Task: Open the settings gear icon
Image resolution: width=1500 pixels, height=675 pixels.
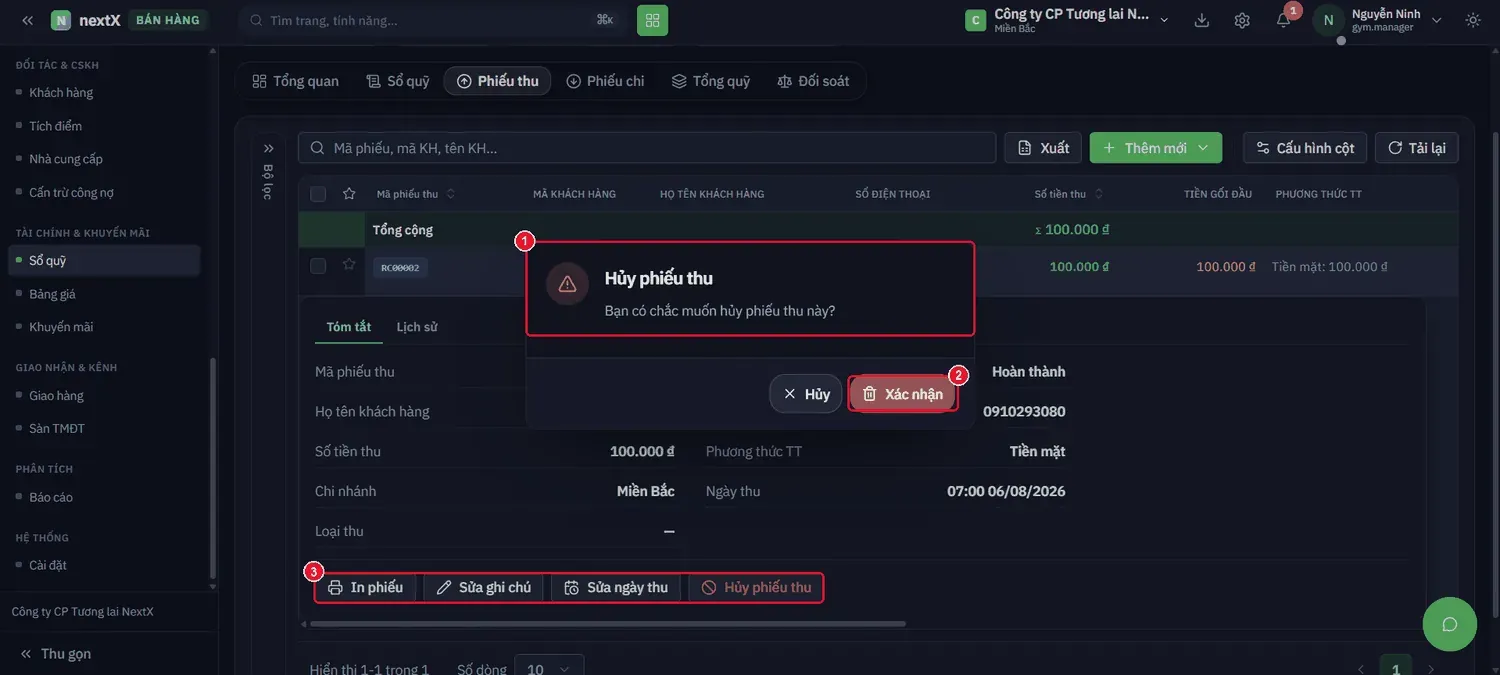Action: click(1242, 20)
